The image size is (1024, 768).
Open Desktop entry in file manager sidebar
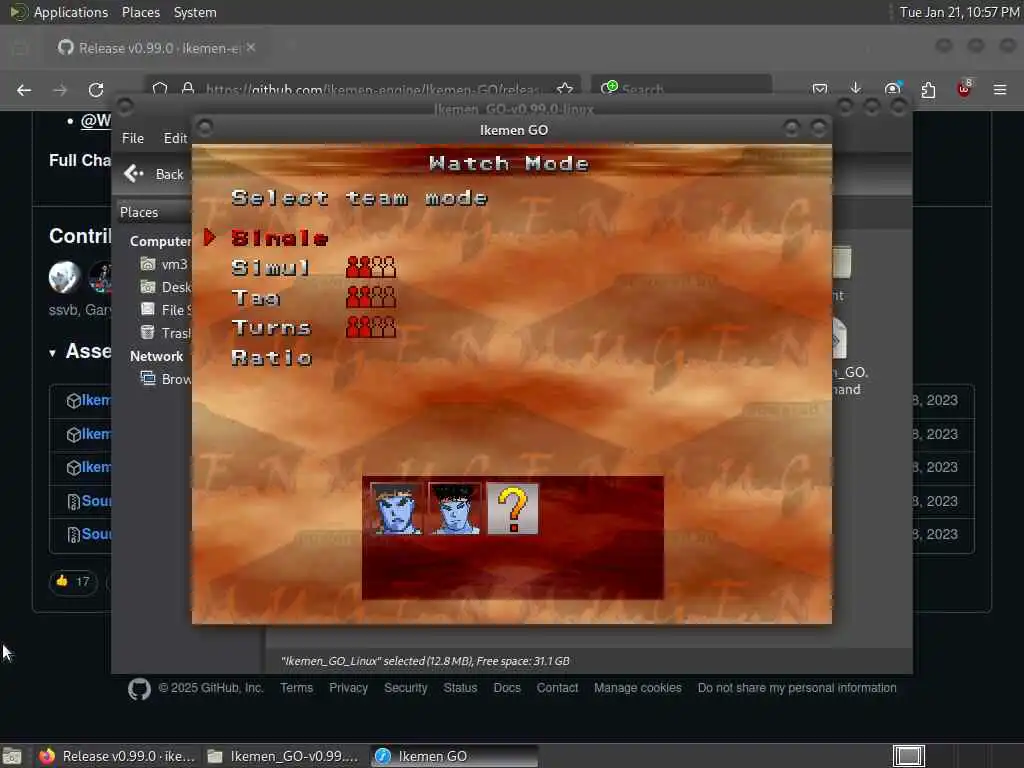click(x=166, y=287)
